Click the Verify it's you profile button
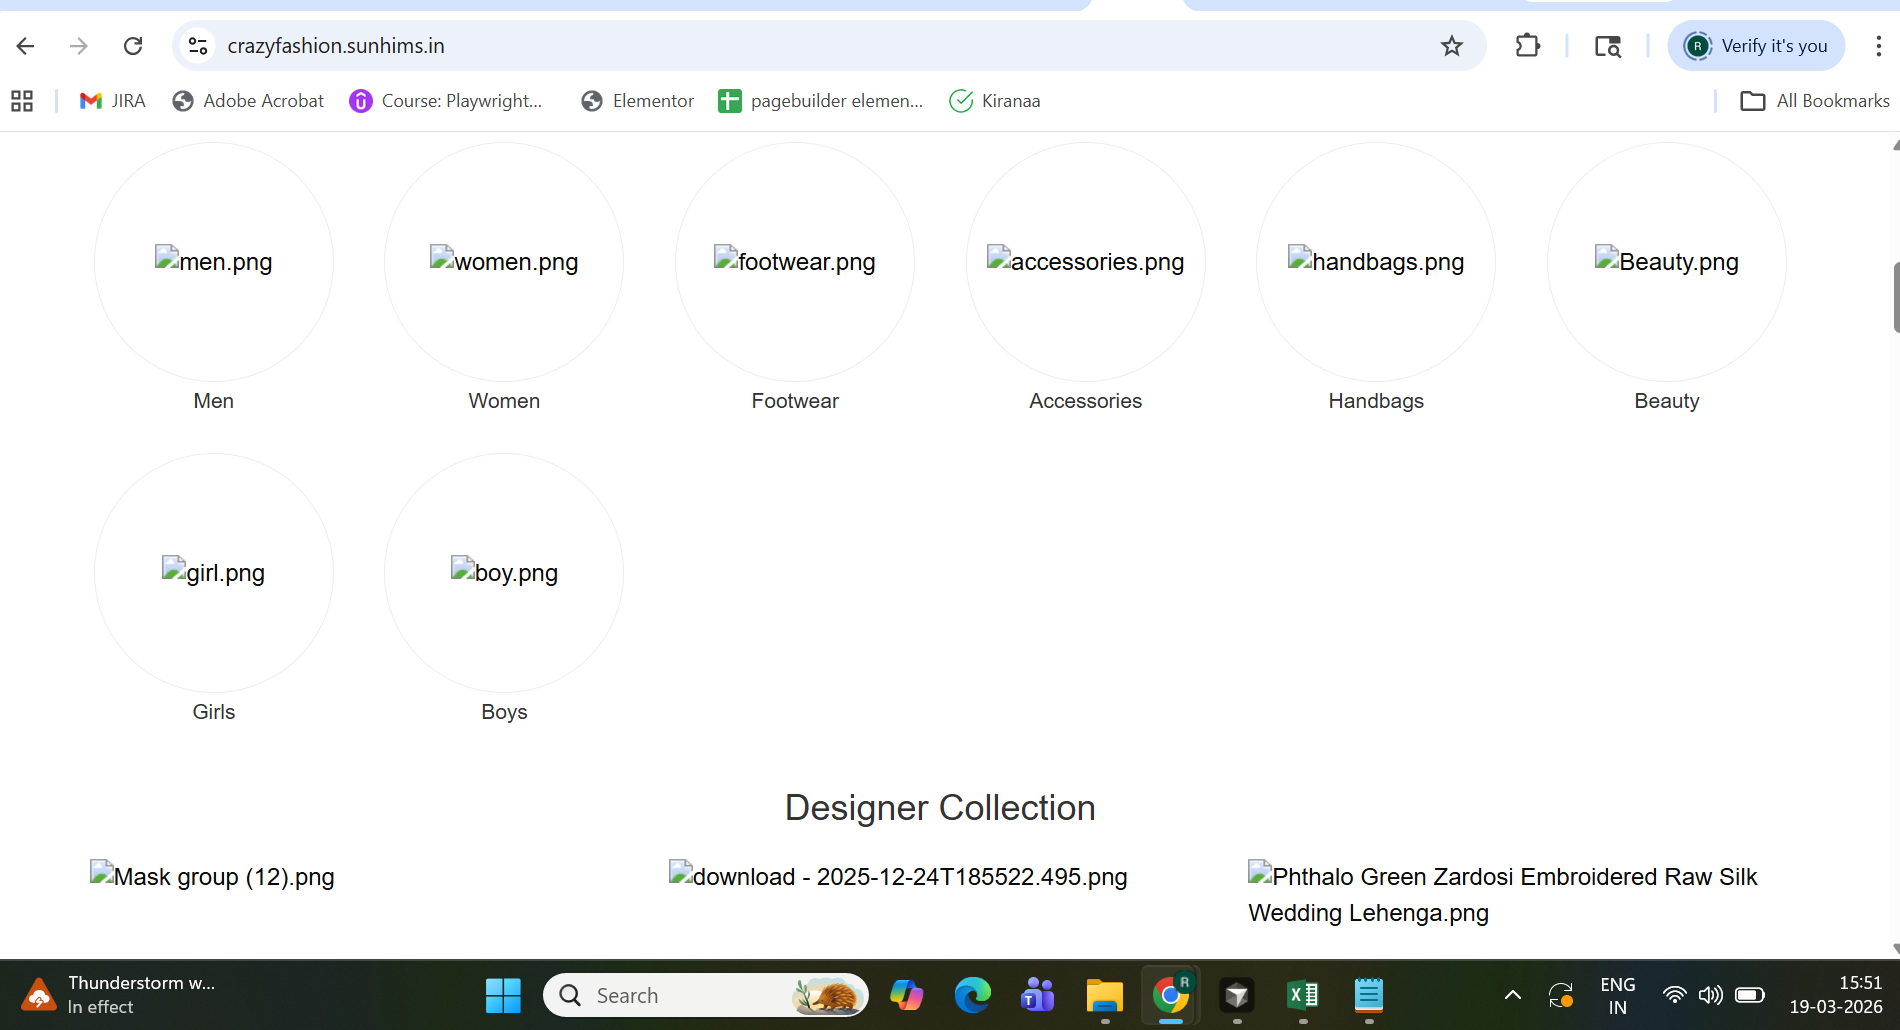1900x1030 pixels. pos(1756,46)
